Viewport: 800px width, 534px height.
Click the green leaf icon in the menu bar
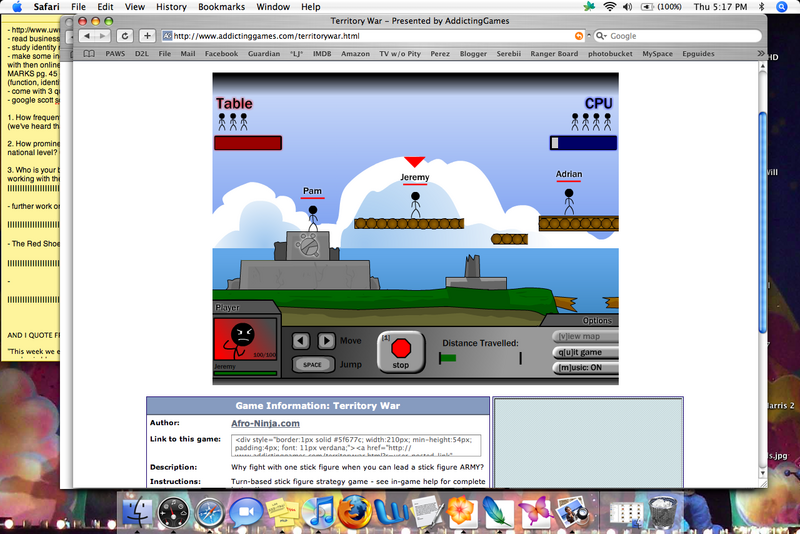(590, 7)
